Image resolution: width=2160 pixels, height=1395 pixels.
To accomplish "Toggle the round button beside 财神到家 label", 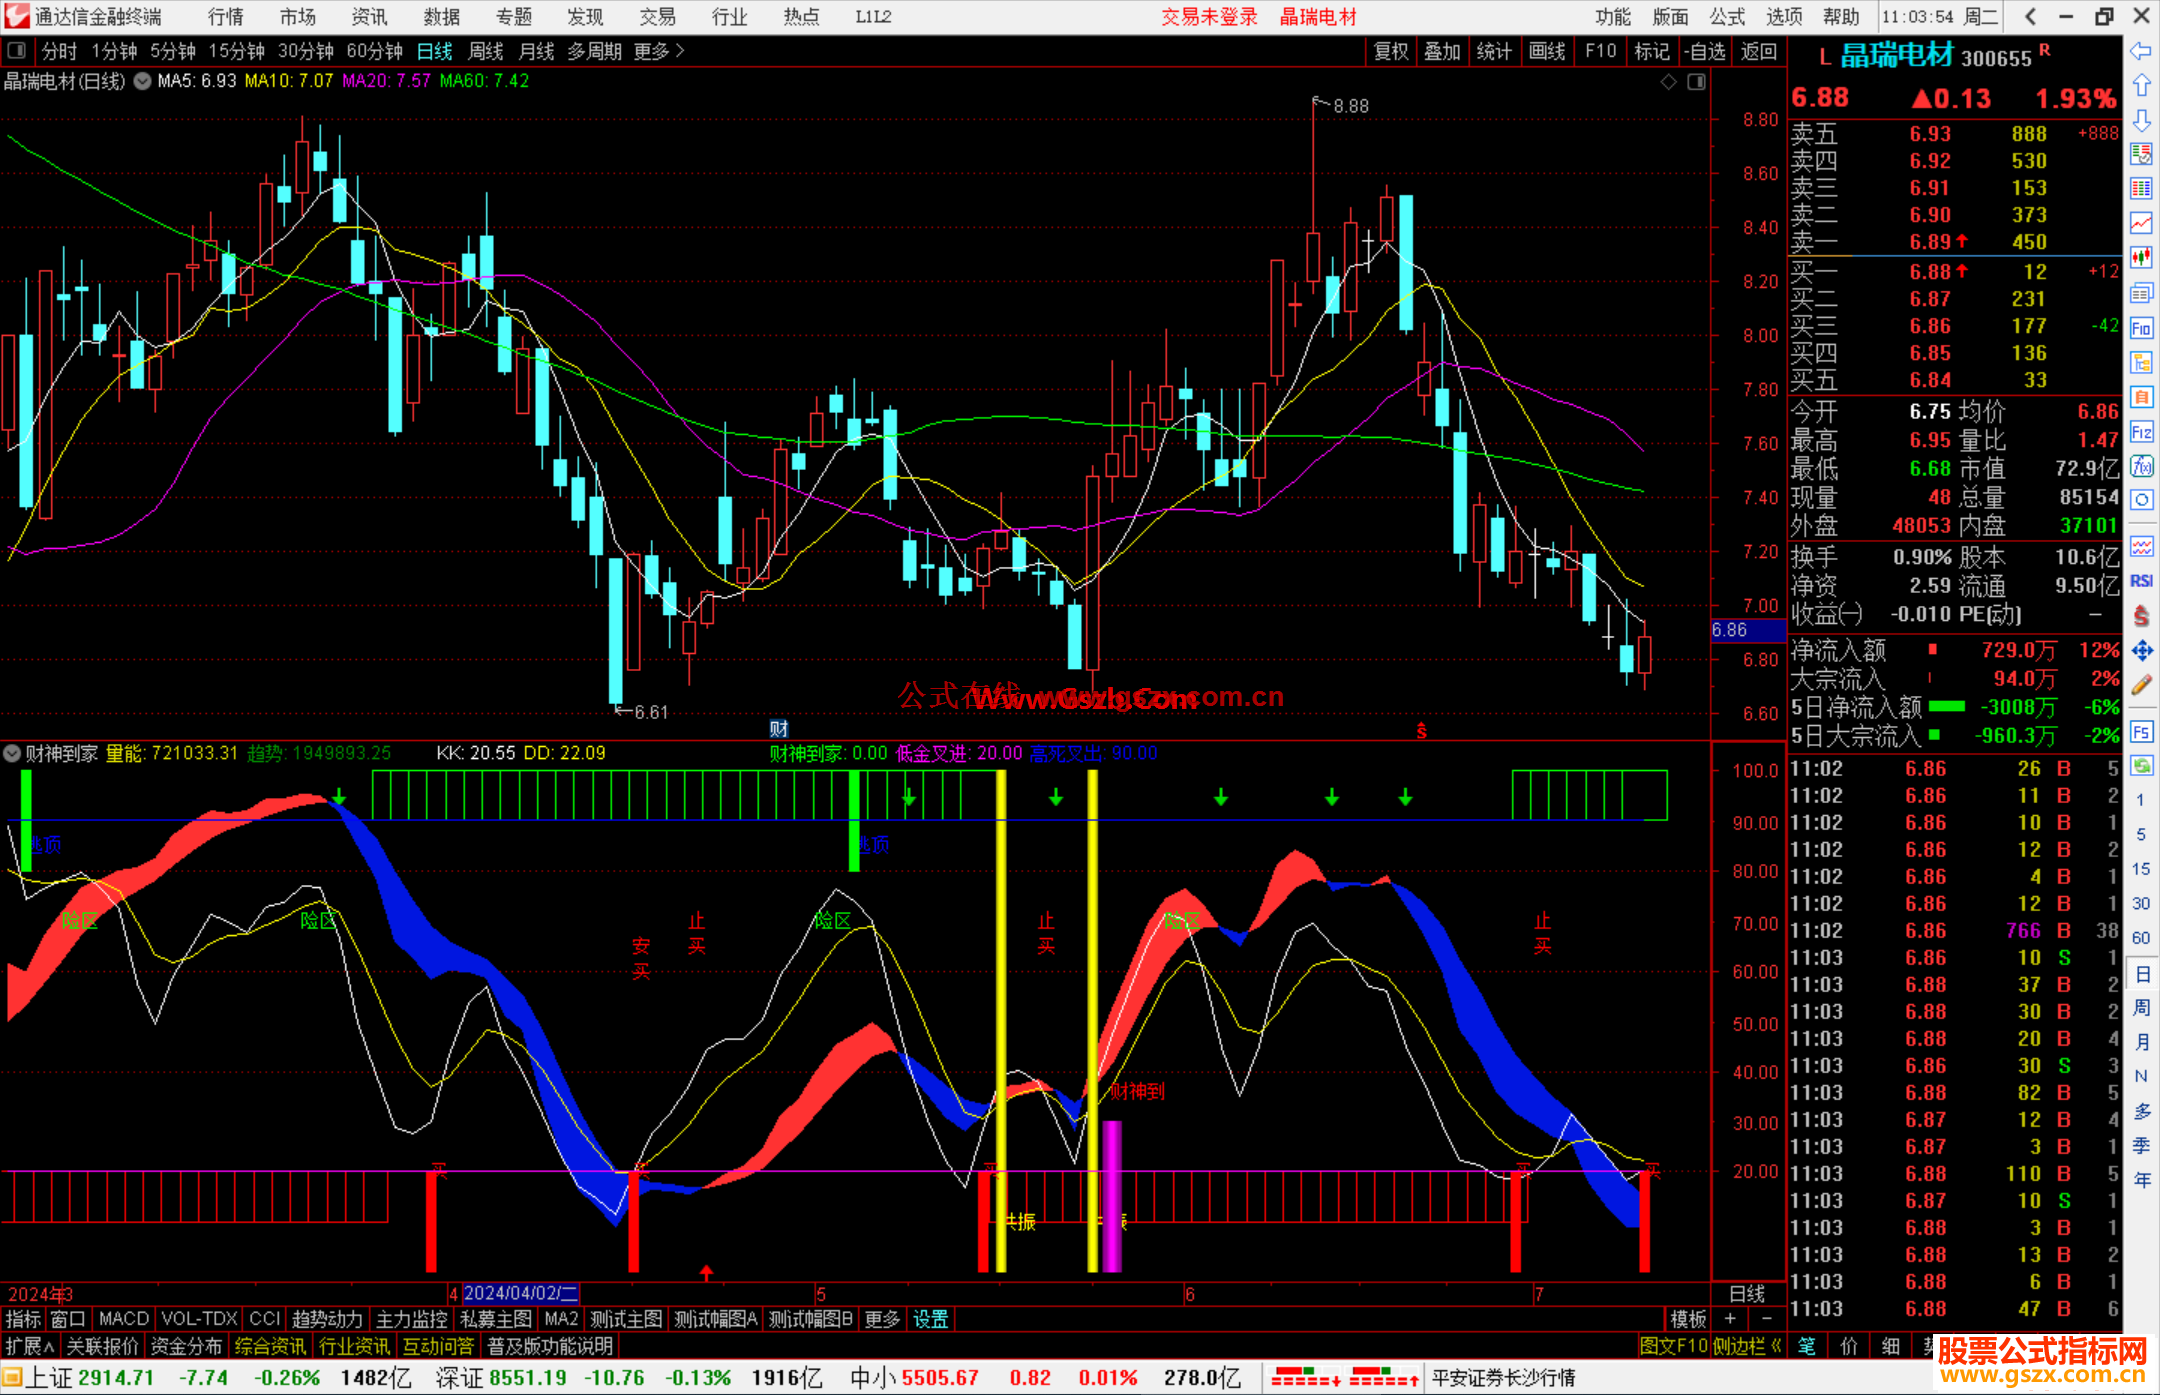I will pos(13,753).
